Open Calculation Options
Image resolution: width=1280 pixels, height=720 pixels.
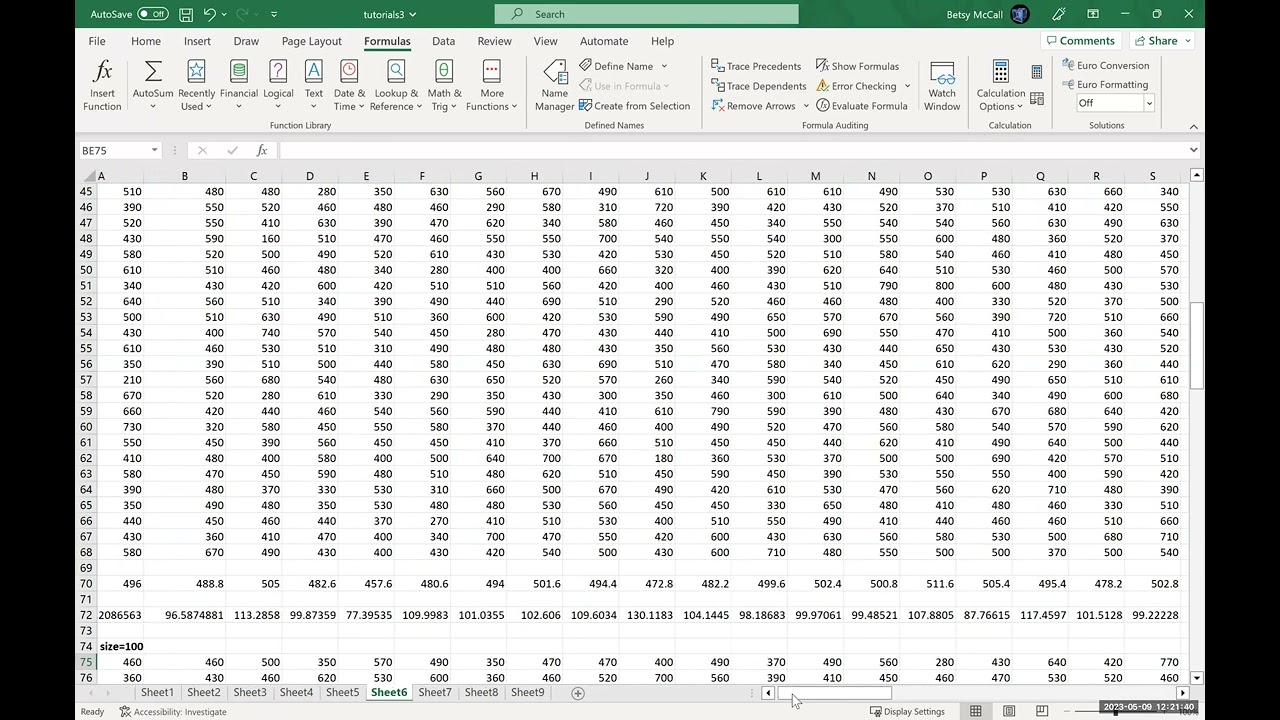point(1000,85)
